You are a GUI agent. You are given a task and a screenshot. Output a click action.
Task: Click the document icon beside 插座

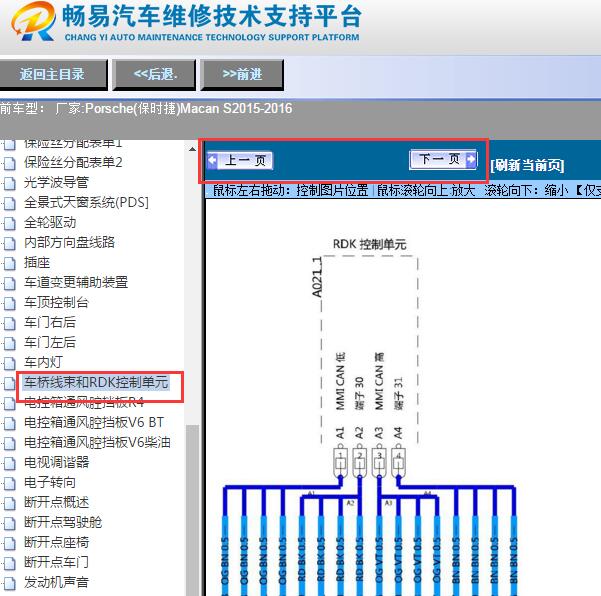(x=10, y=263)
